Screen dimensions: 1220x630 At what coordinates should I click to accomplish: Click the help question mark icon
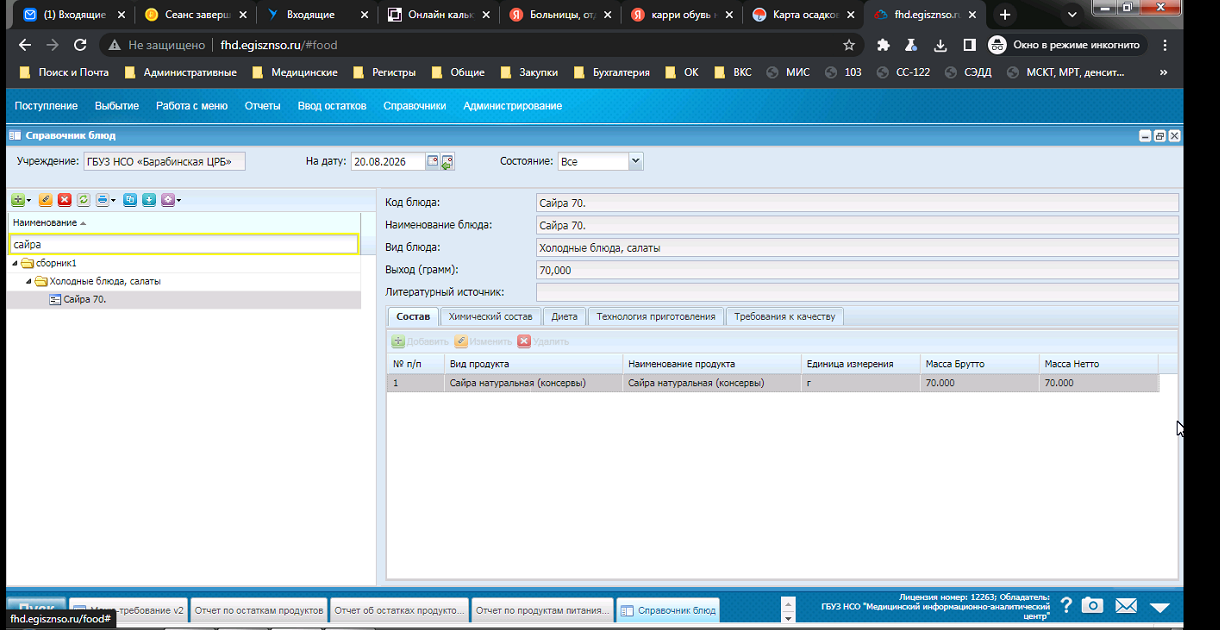[x=1066, y=605]
